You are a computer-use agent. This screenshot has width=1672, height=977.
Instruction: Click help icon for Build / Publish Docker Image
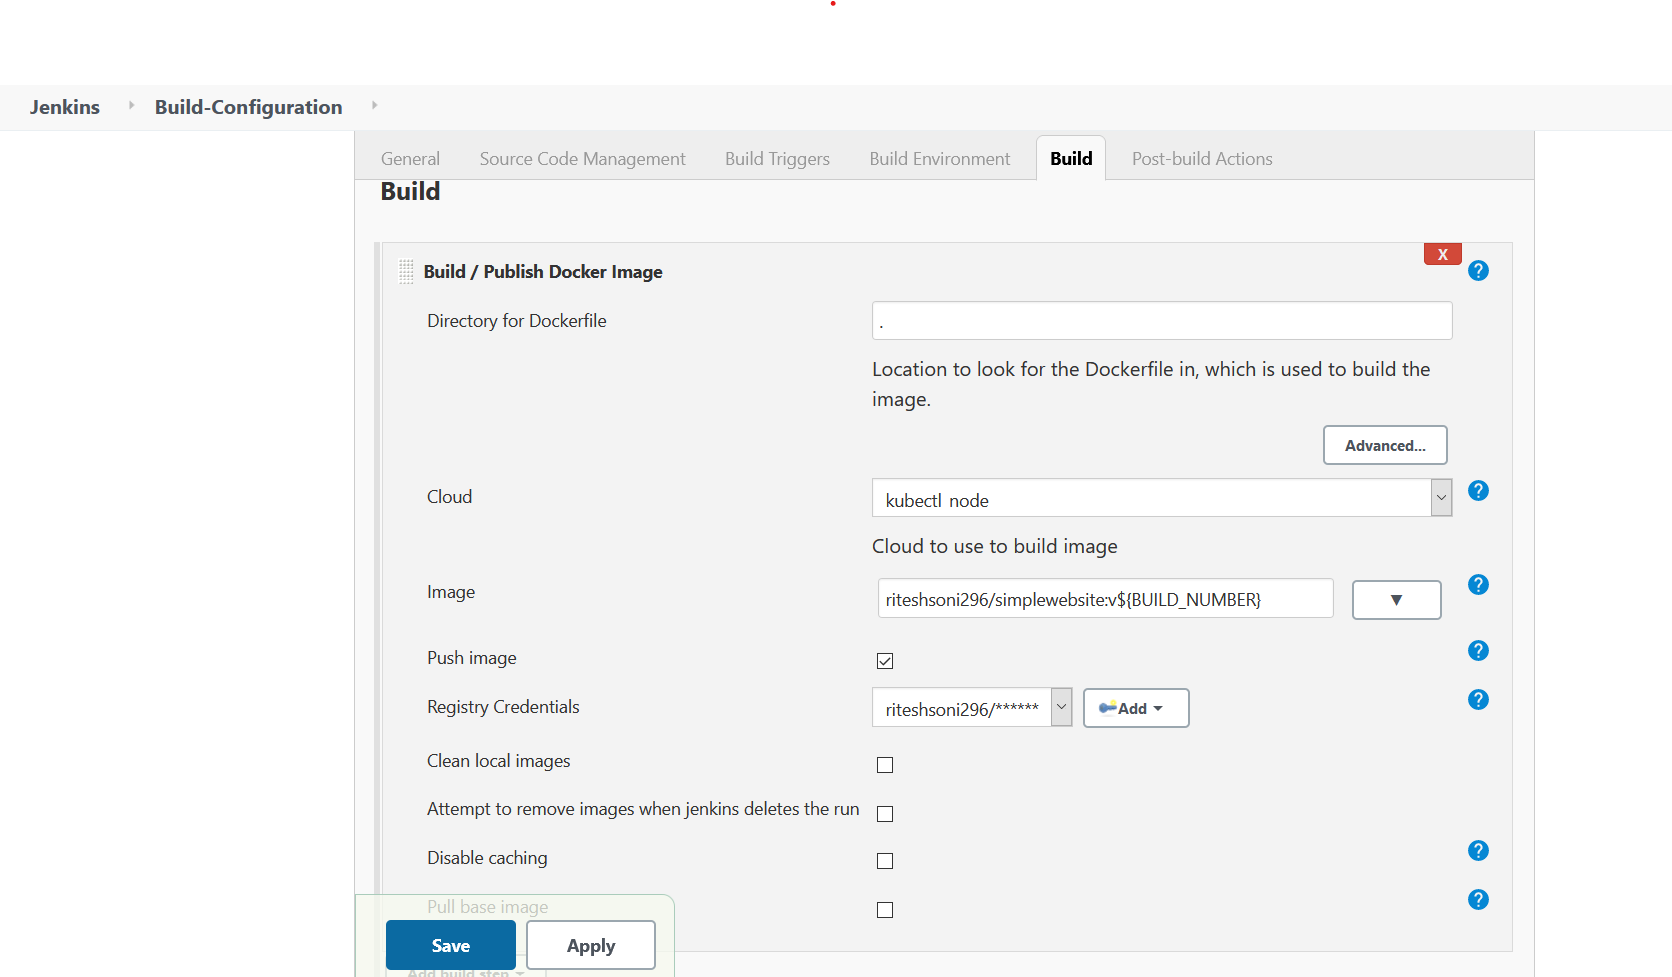[1478, 271]
